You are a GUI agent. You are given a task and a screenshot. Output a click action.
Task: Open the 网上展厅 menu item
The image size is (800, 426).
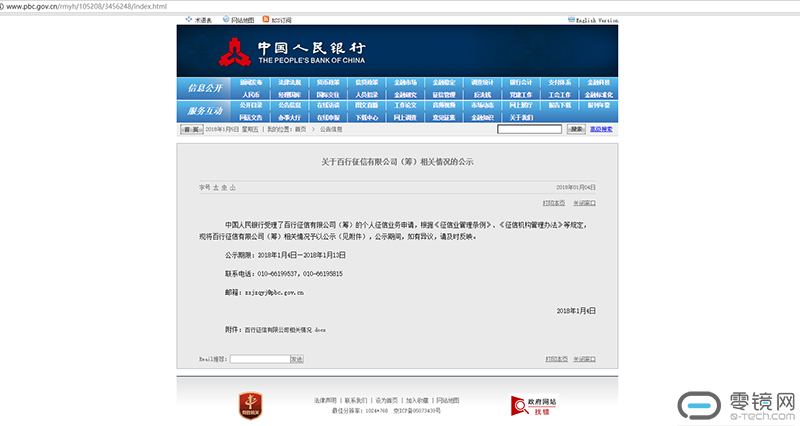tap(521, 105)
